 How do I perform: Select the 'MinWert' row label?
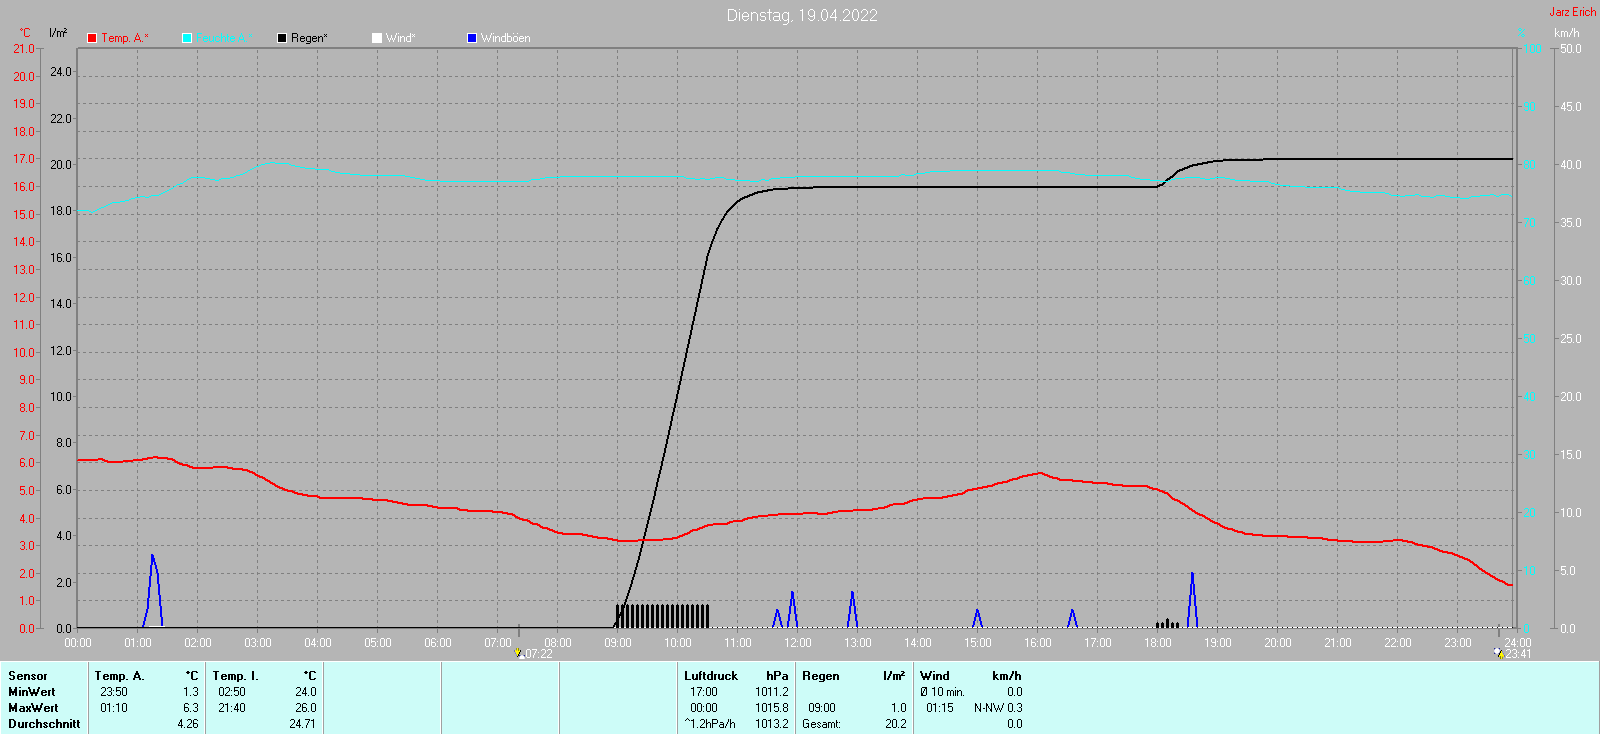(x=32, y=692)
